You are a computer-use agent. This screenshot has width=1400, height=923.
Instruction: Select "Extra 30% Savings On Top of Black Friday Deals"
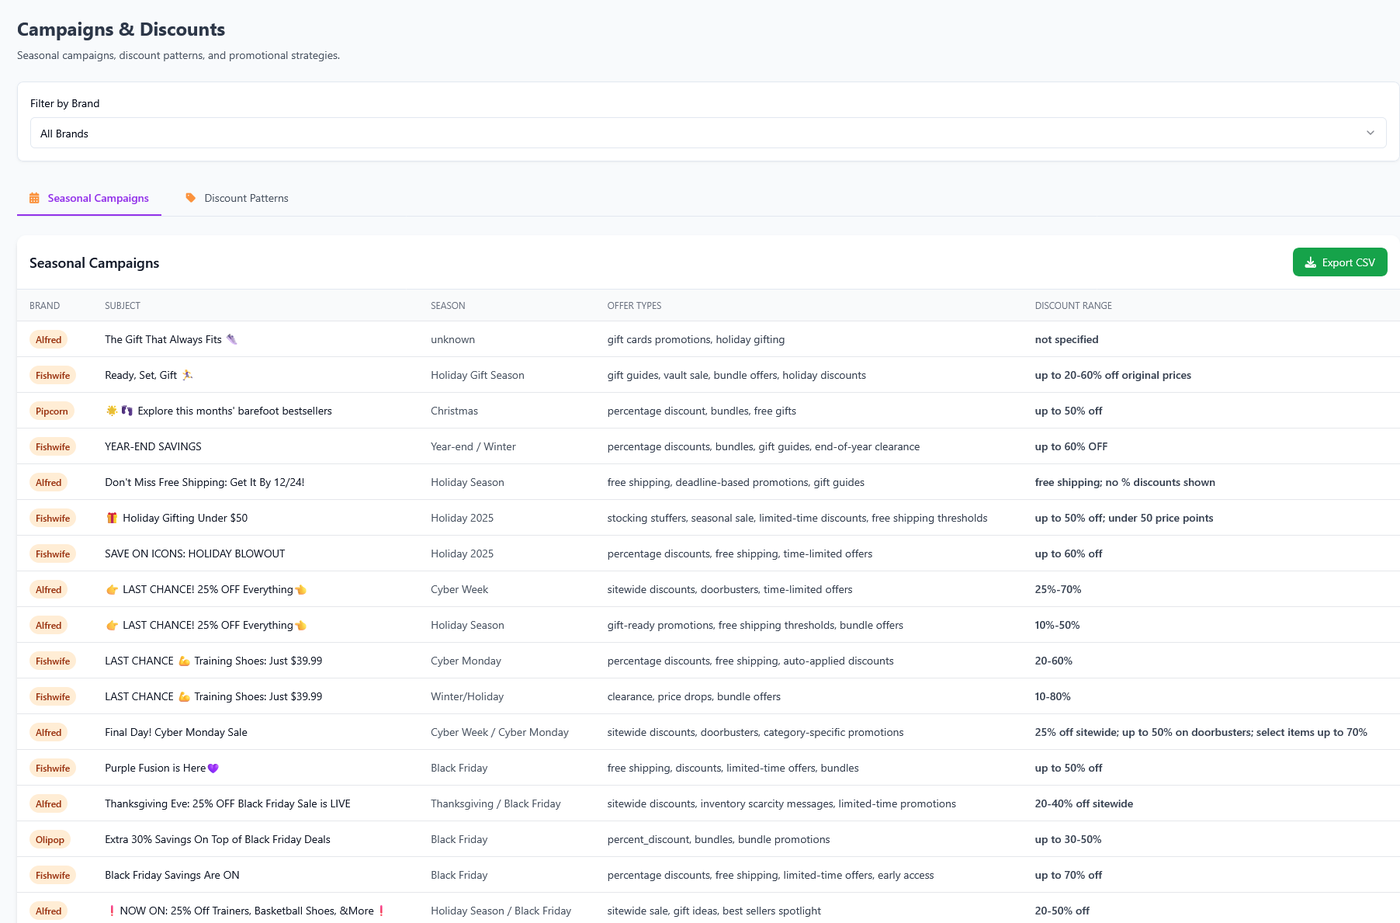[x=218, y=840]
